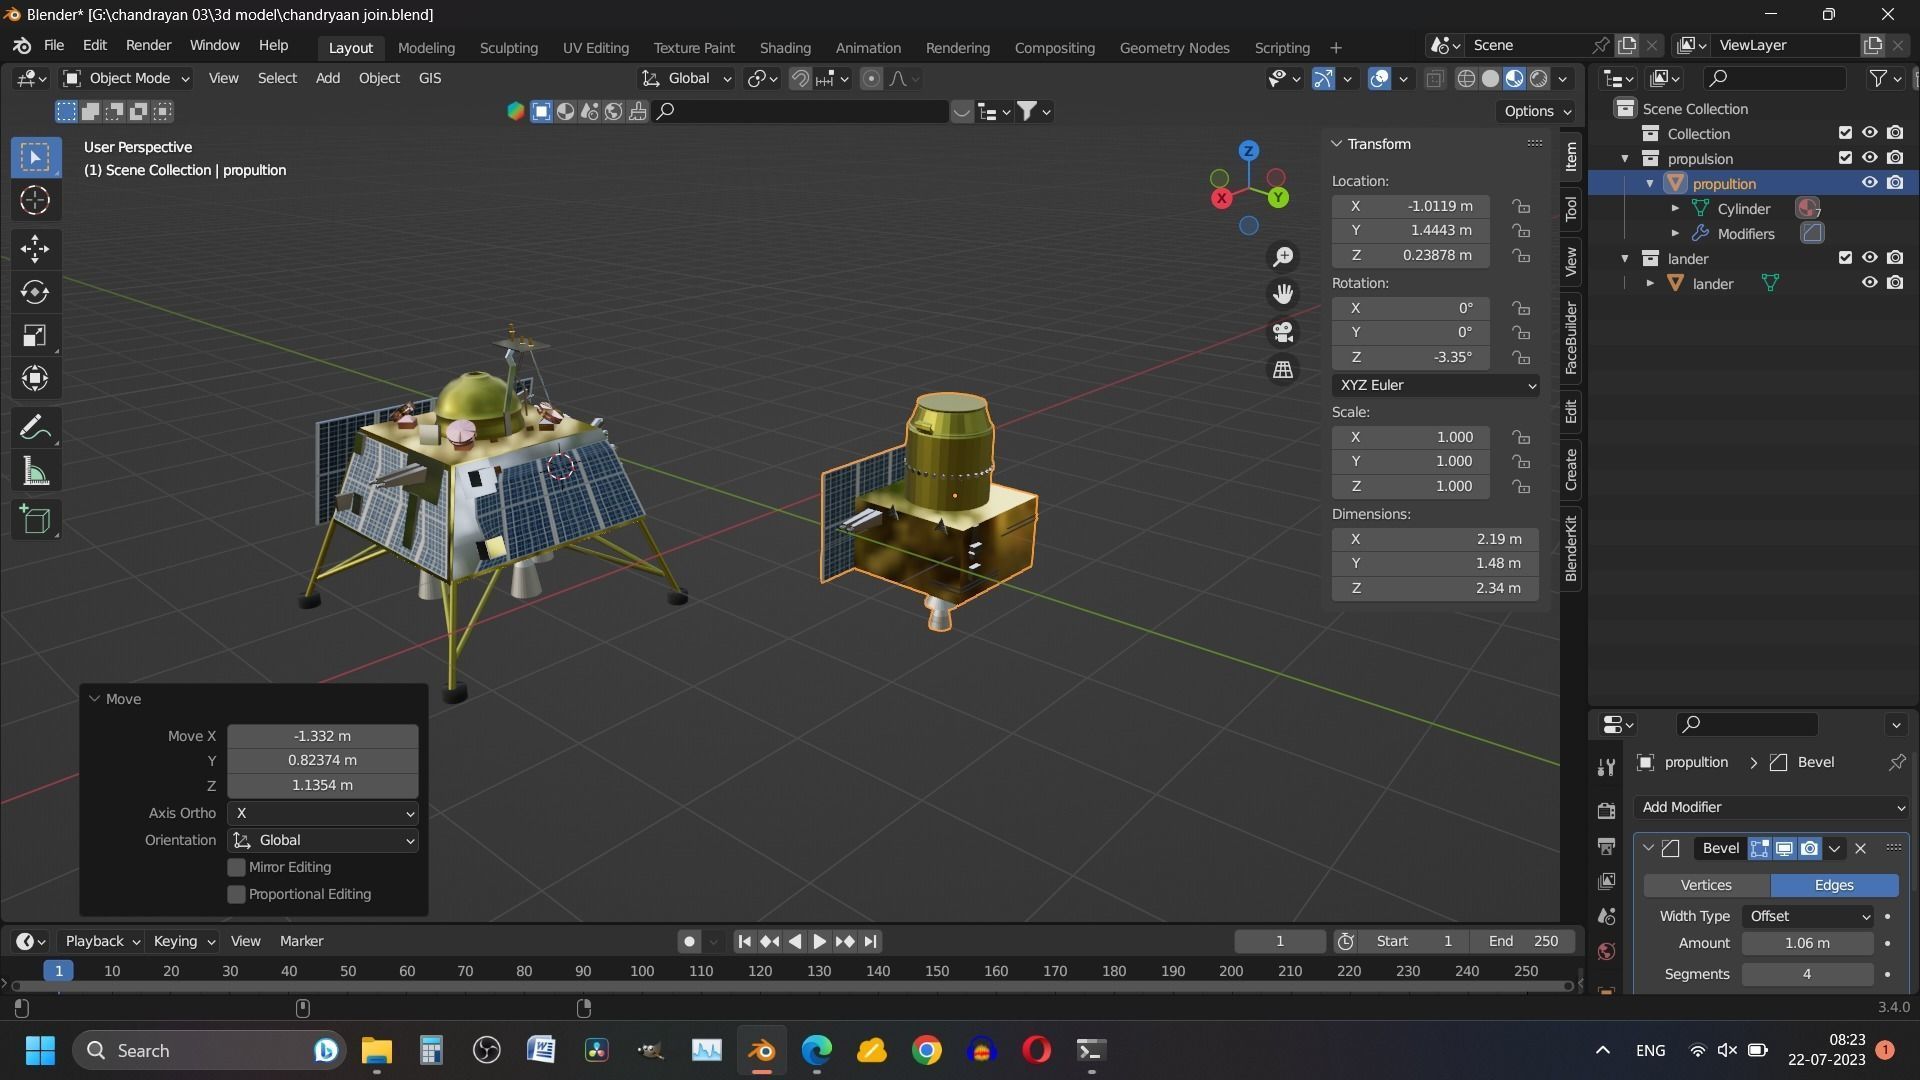Toggle camera view in the viewport
Image resolution: width=1920 pixels, height=1080 pixels.
pyautogui.click(x=1283, y=332)
